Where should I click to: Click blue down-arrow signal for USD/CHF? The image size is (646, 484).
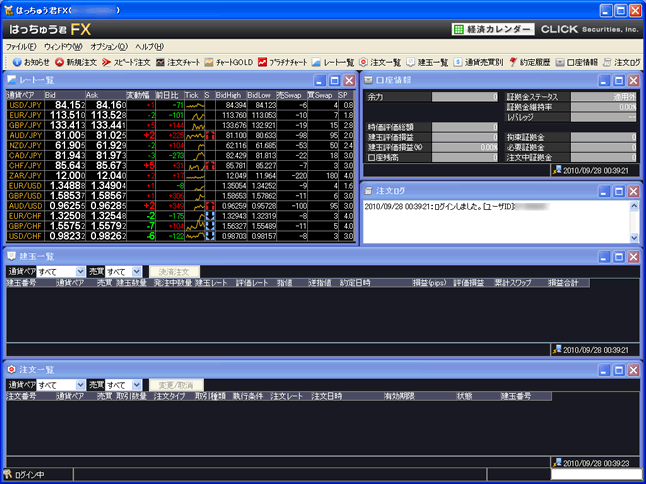coord(210,236)
